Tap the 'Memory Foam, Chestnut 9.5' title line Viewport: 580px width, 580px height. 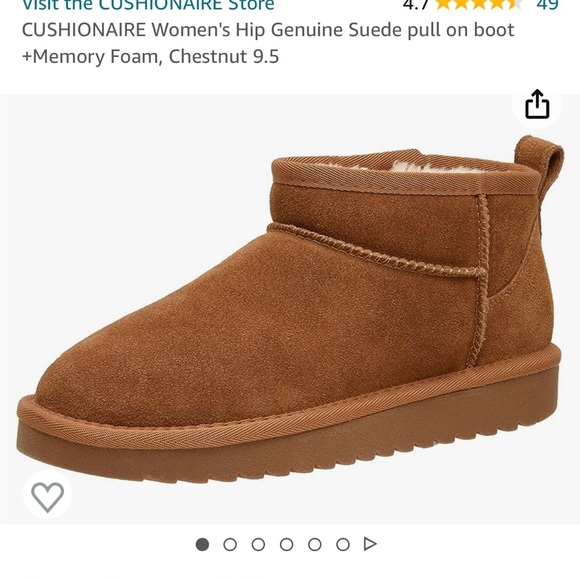[x=151, y=57]
